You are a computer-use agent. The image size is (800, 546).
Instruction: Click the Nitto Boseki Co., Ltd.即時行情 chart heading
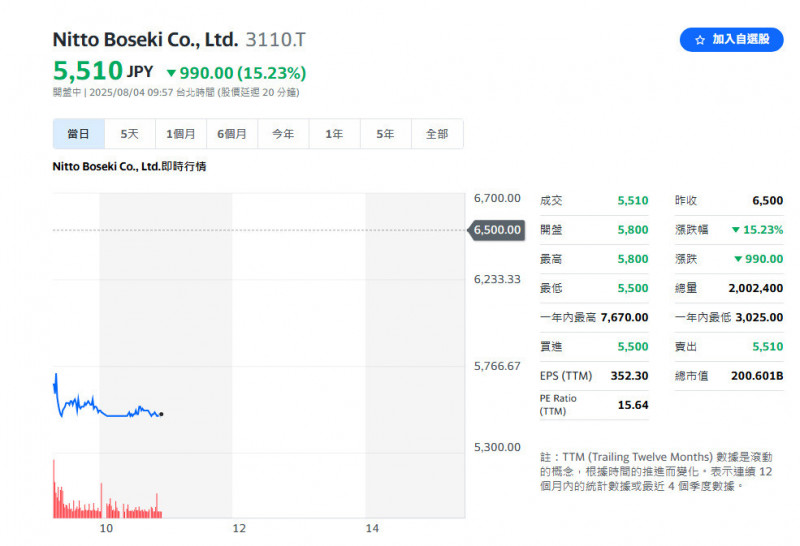129,166
